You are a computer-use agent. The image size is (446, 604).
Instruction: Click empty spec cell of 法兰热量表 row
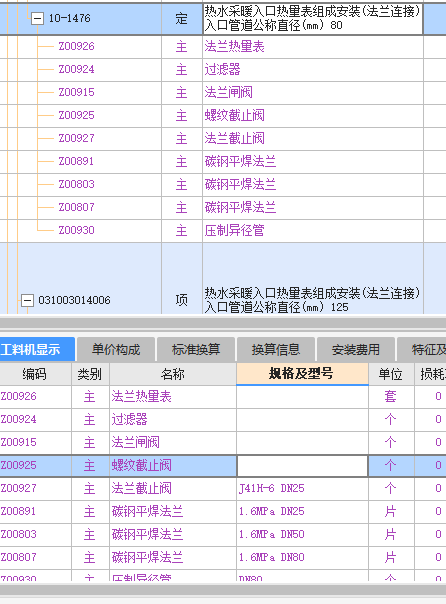(302, 396)
